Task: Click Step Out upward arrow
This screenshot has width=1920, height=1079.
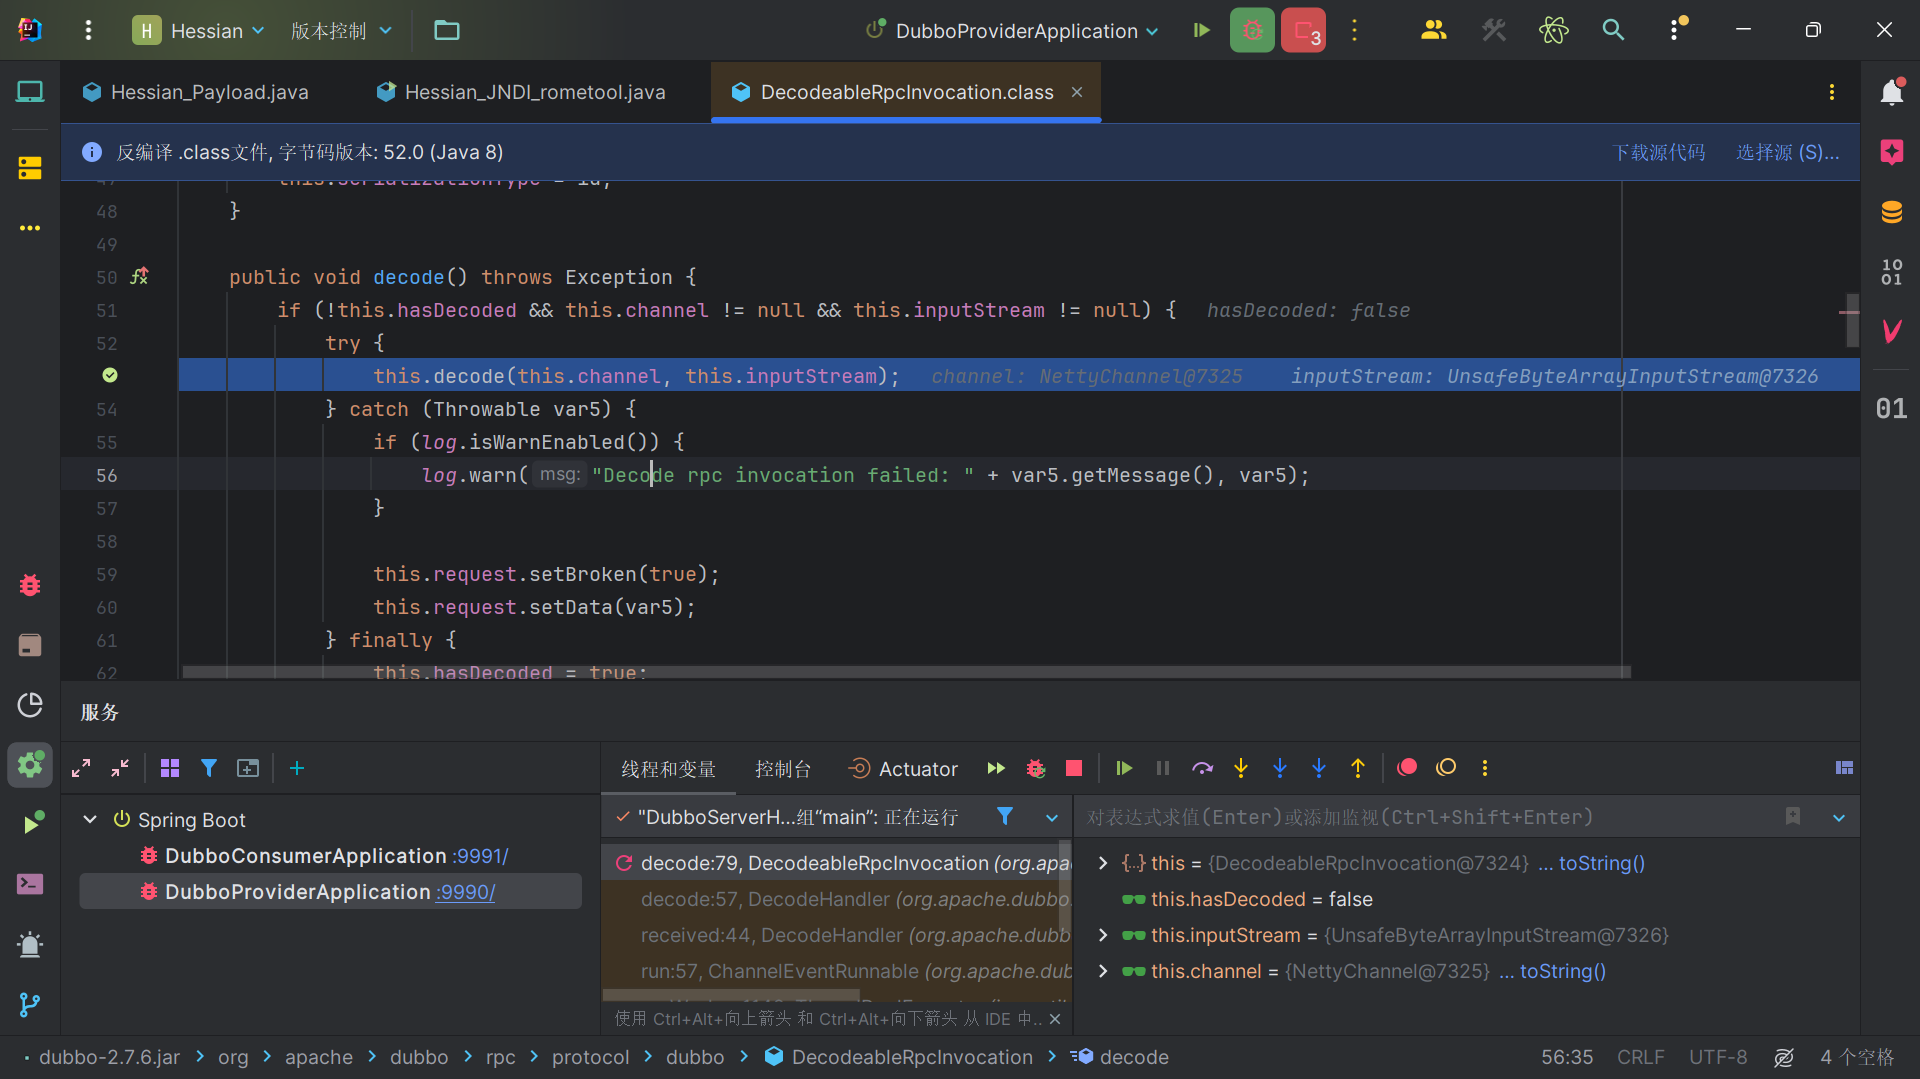Action: tap(1358, 768)
